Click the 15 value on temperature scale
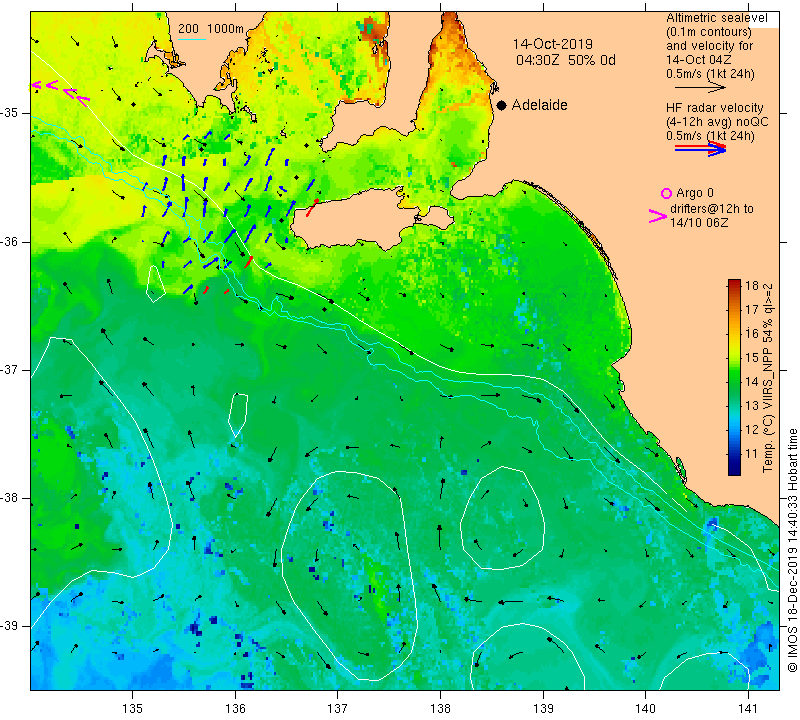 tap(752, 357)
